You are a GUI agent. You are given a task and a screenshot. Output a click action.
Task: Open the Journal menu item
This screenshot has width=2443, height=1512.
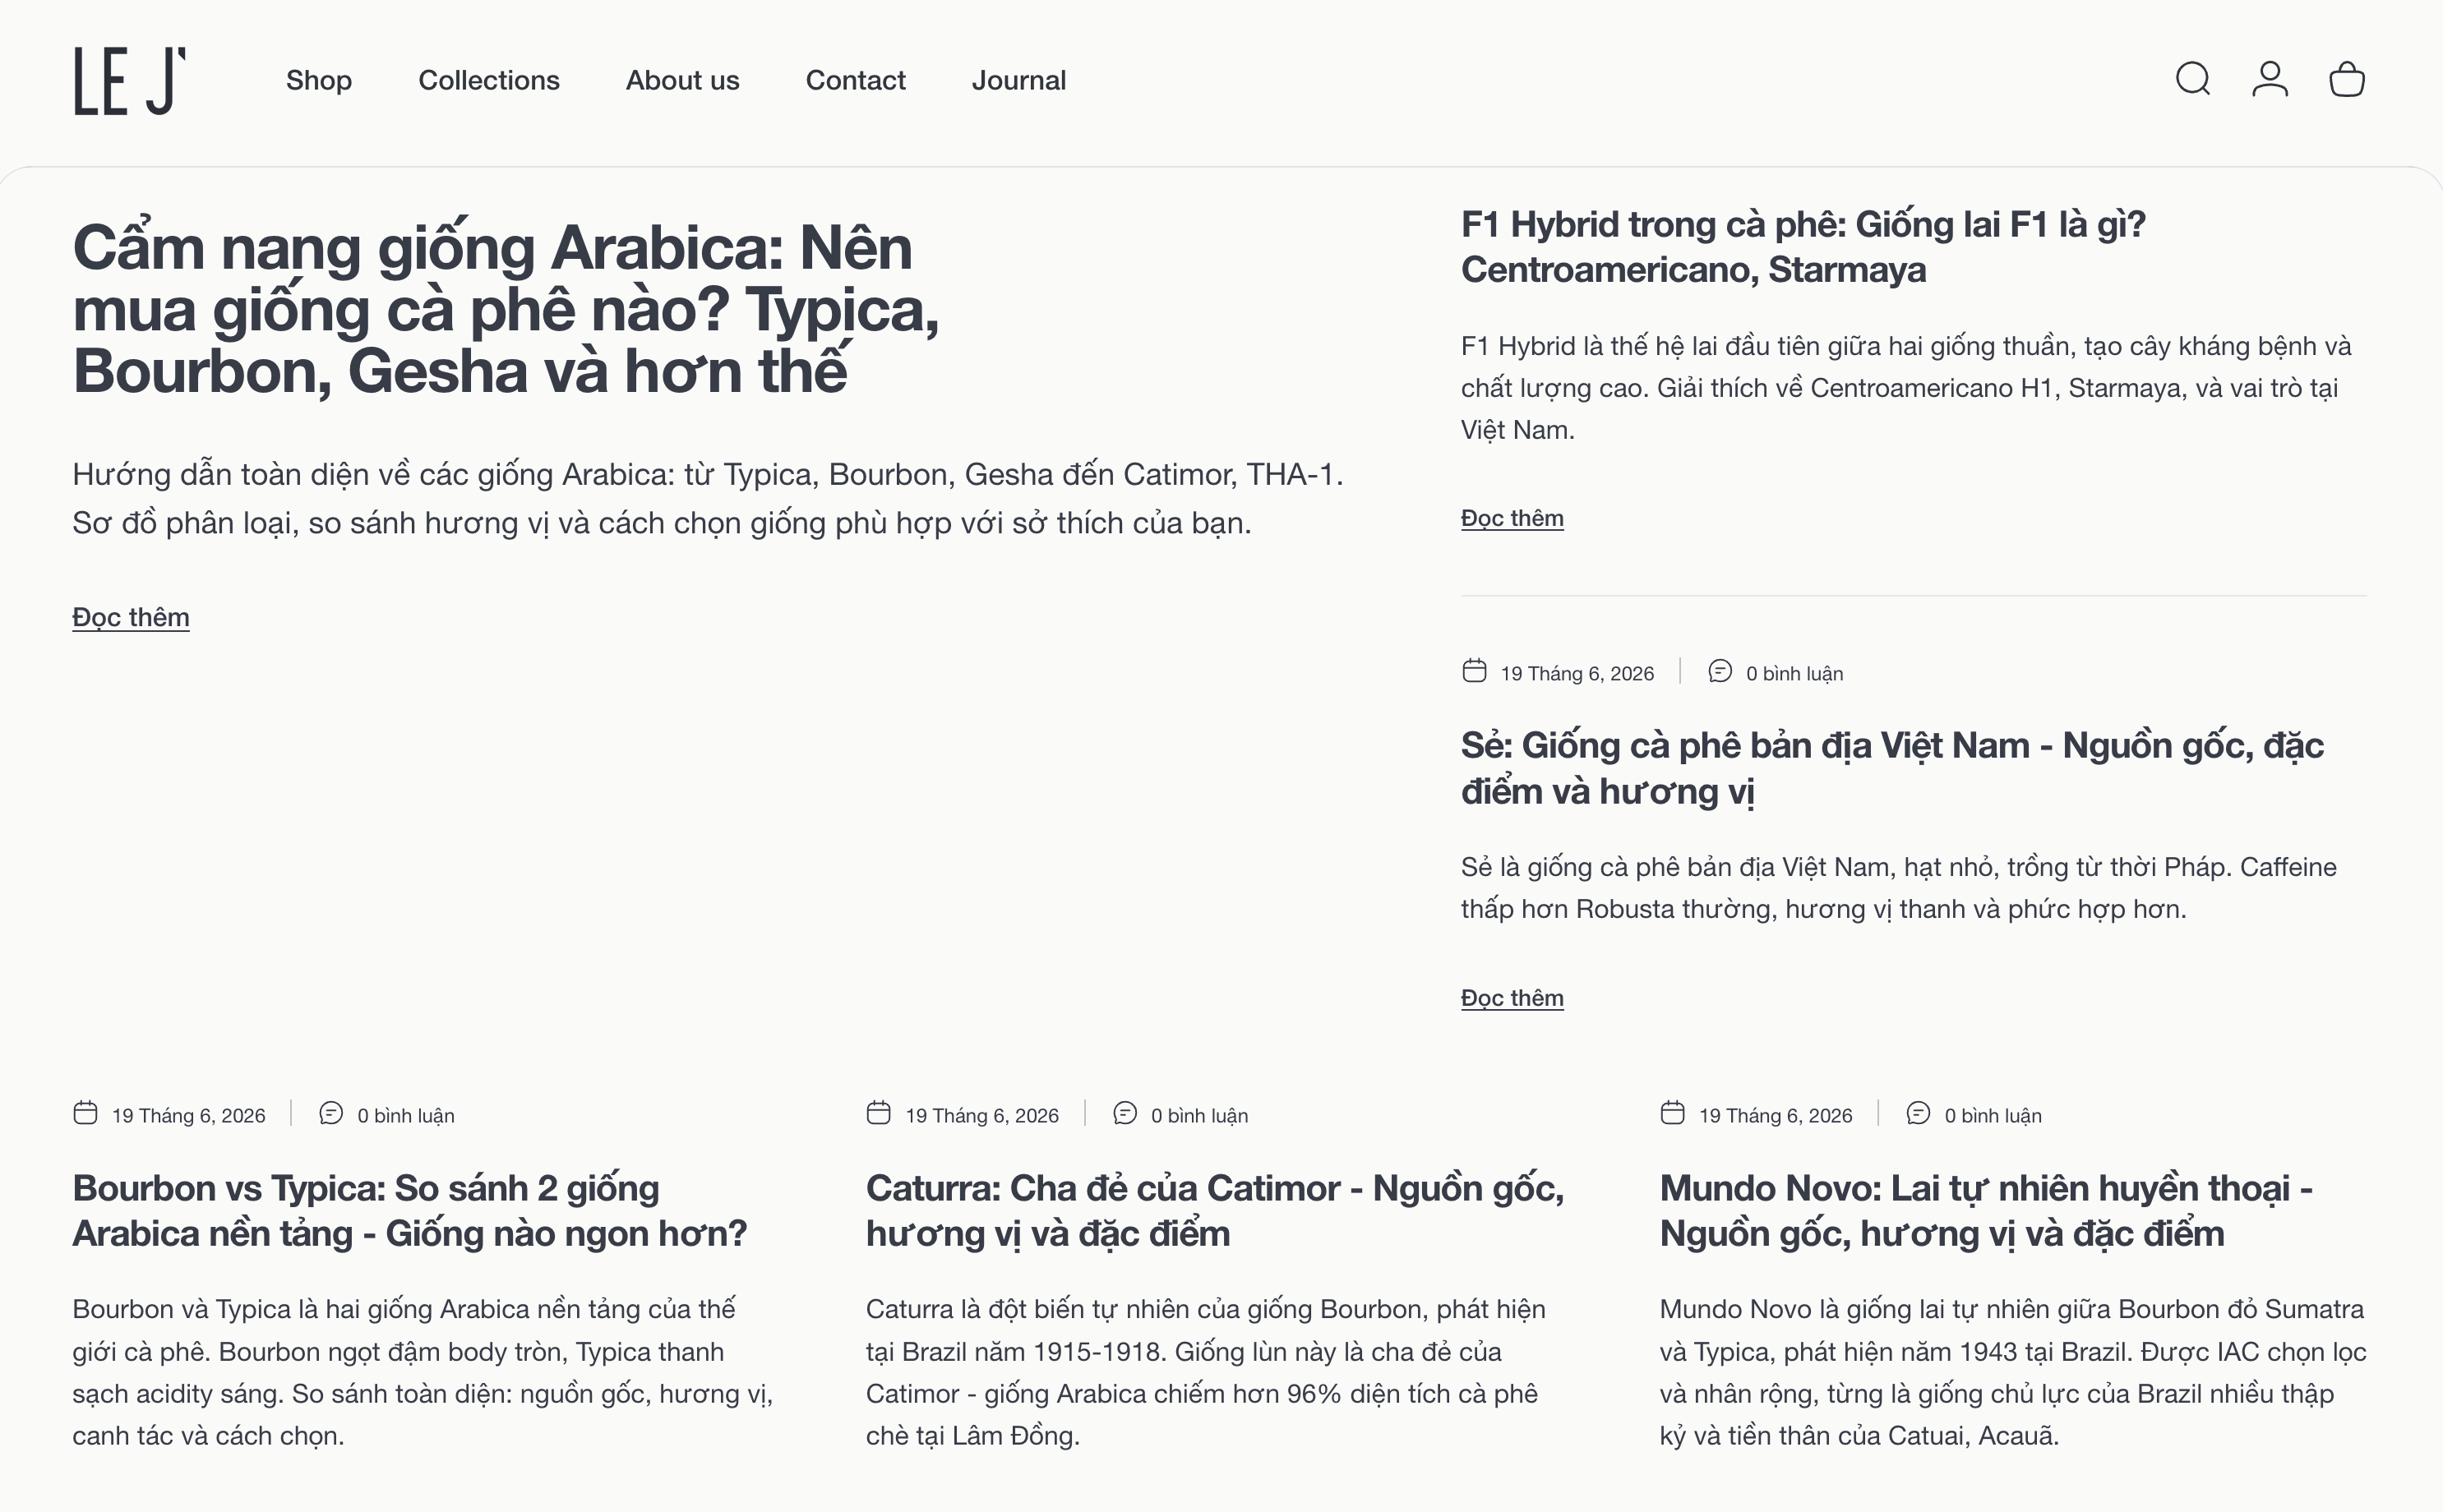1019,80
